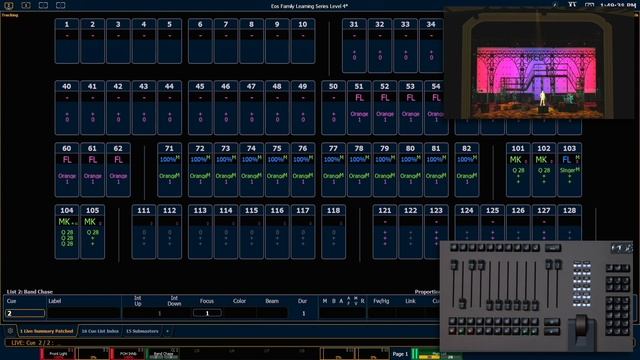Screen dimensions: 640x360
Task: Select channel 31 tile
Action: click(354, 45)
